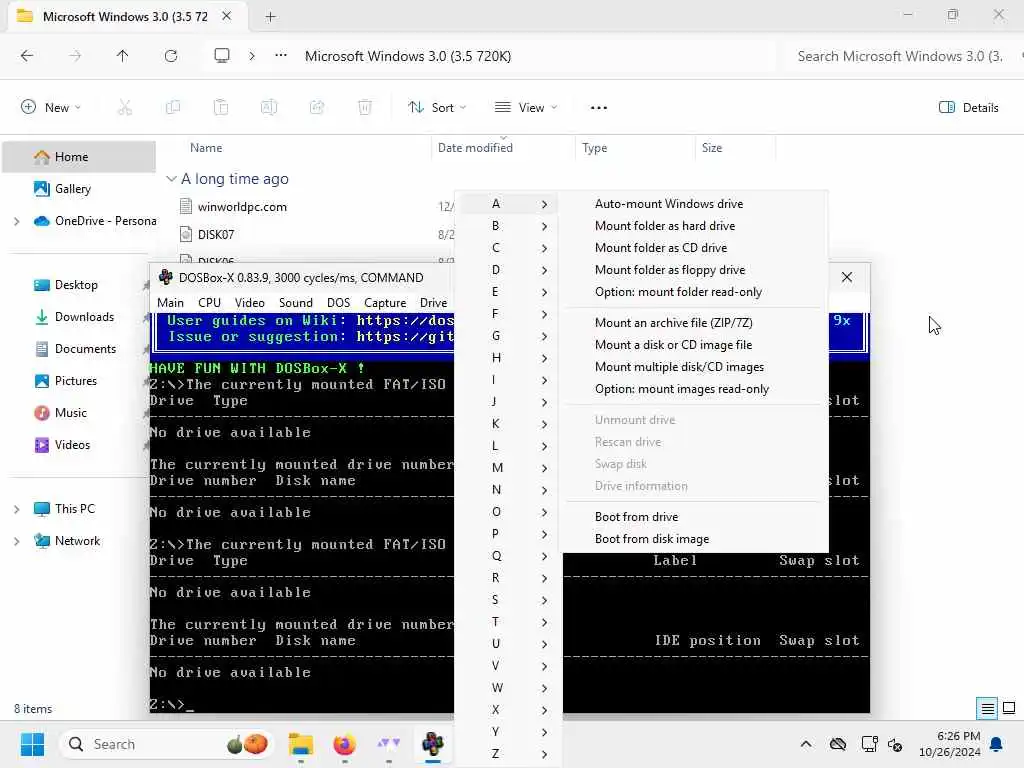Screen dimensions: 1024x768
Task: Select the DISK07 image file
Action: 216,234
